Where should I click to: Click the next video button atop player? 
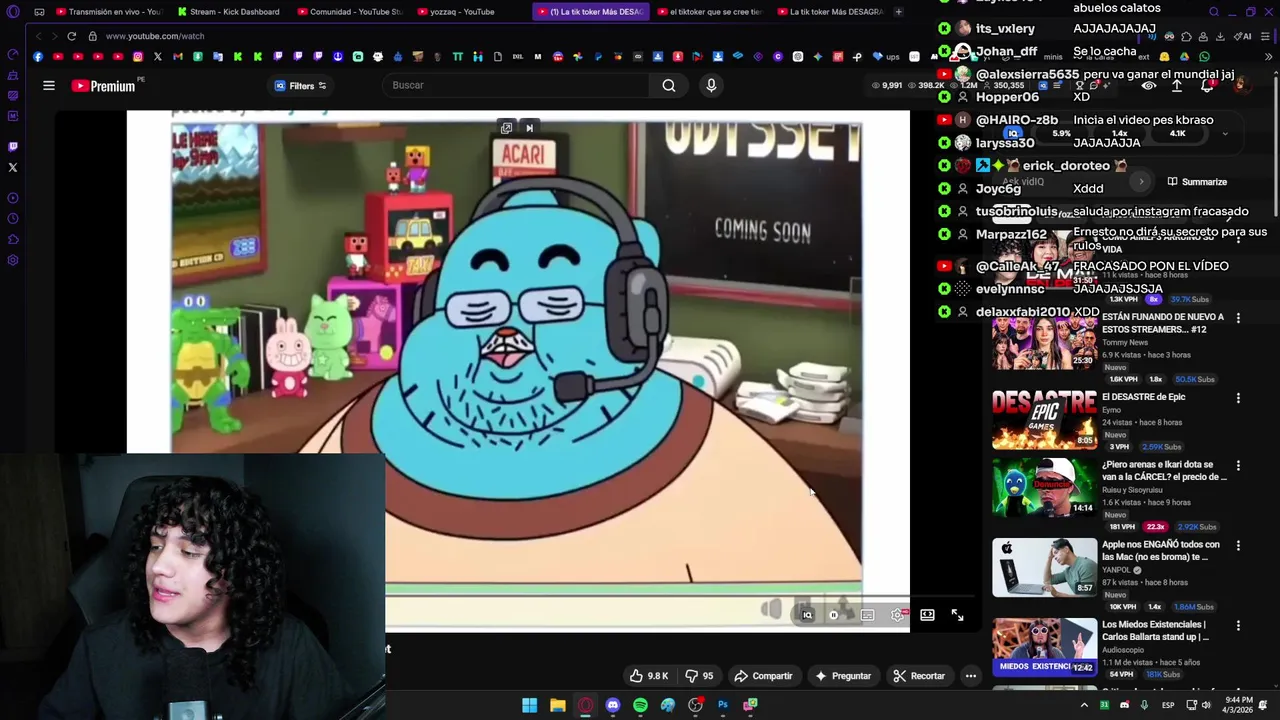(x=529, y=128)
